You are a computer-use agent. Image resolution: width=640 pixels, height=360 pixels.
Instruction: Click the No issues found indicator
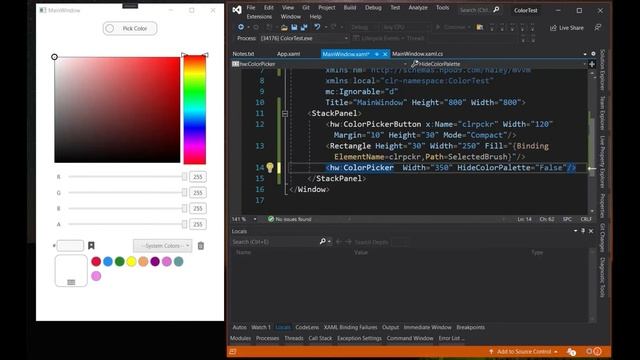coord(289,219)
